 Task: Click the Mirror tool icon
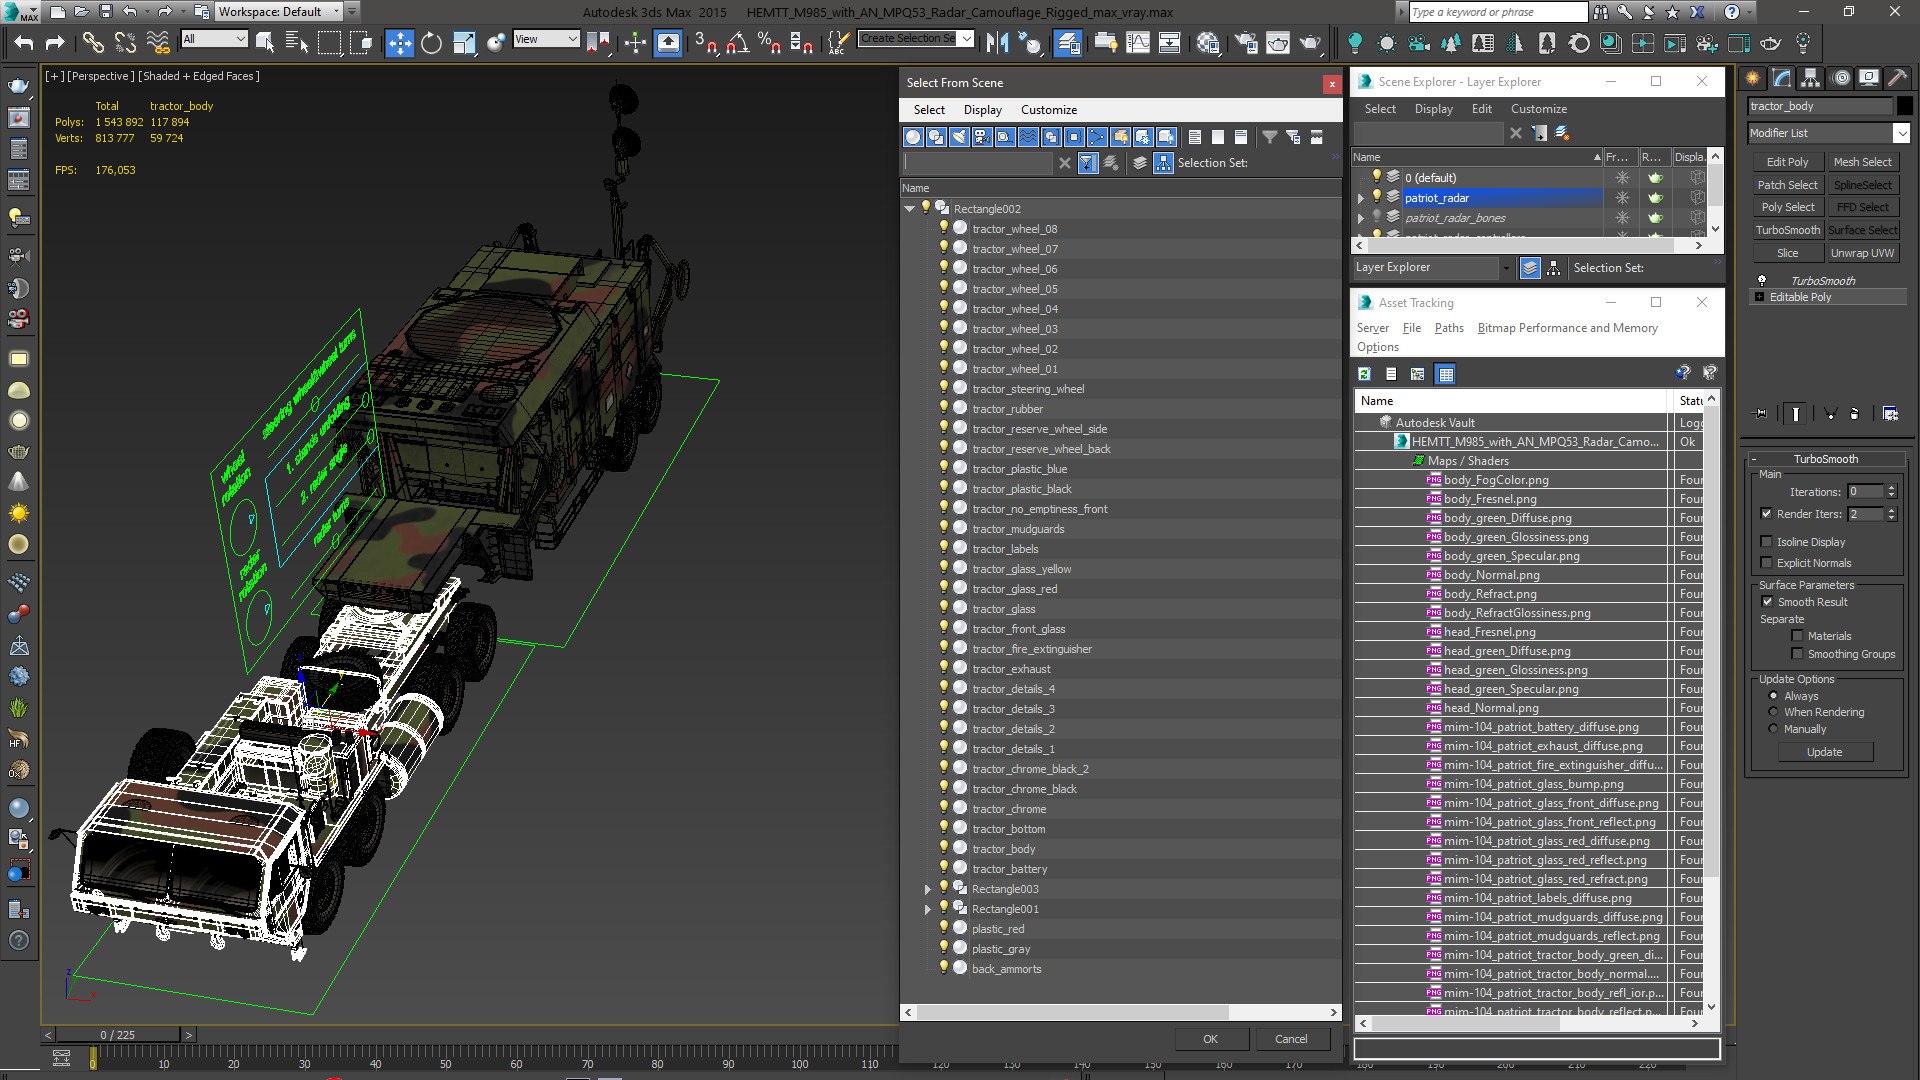[997, 42]
